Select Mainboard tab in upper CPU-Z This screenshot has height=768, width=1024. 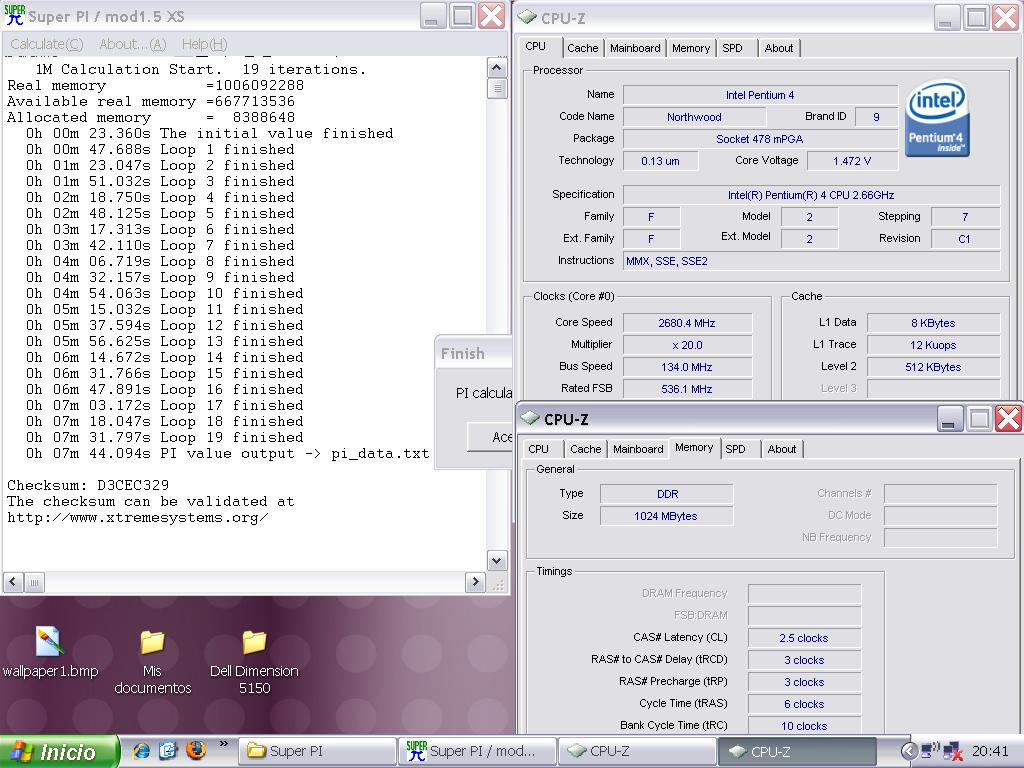(635, 48)
